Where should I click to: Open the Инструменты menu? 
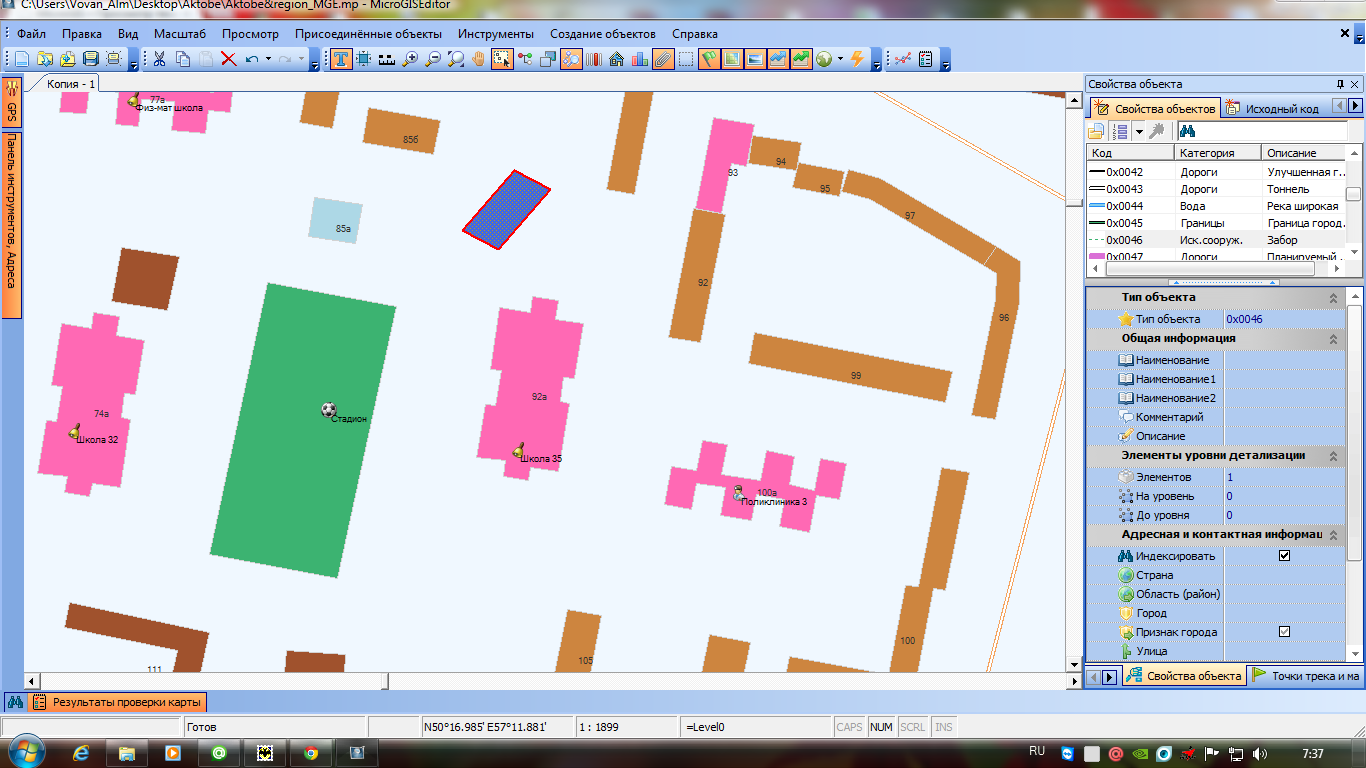tap(495, 34)
